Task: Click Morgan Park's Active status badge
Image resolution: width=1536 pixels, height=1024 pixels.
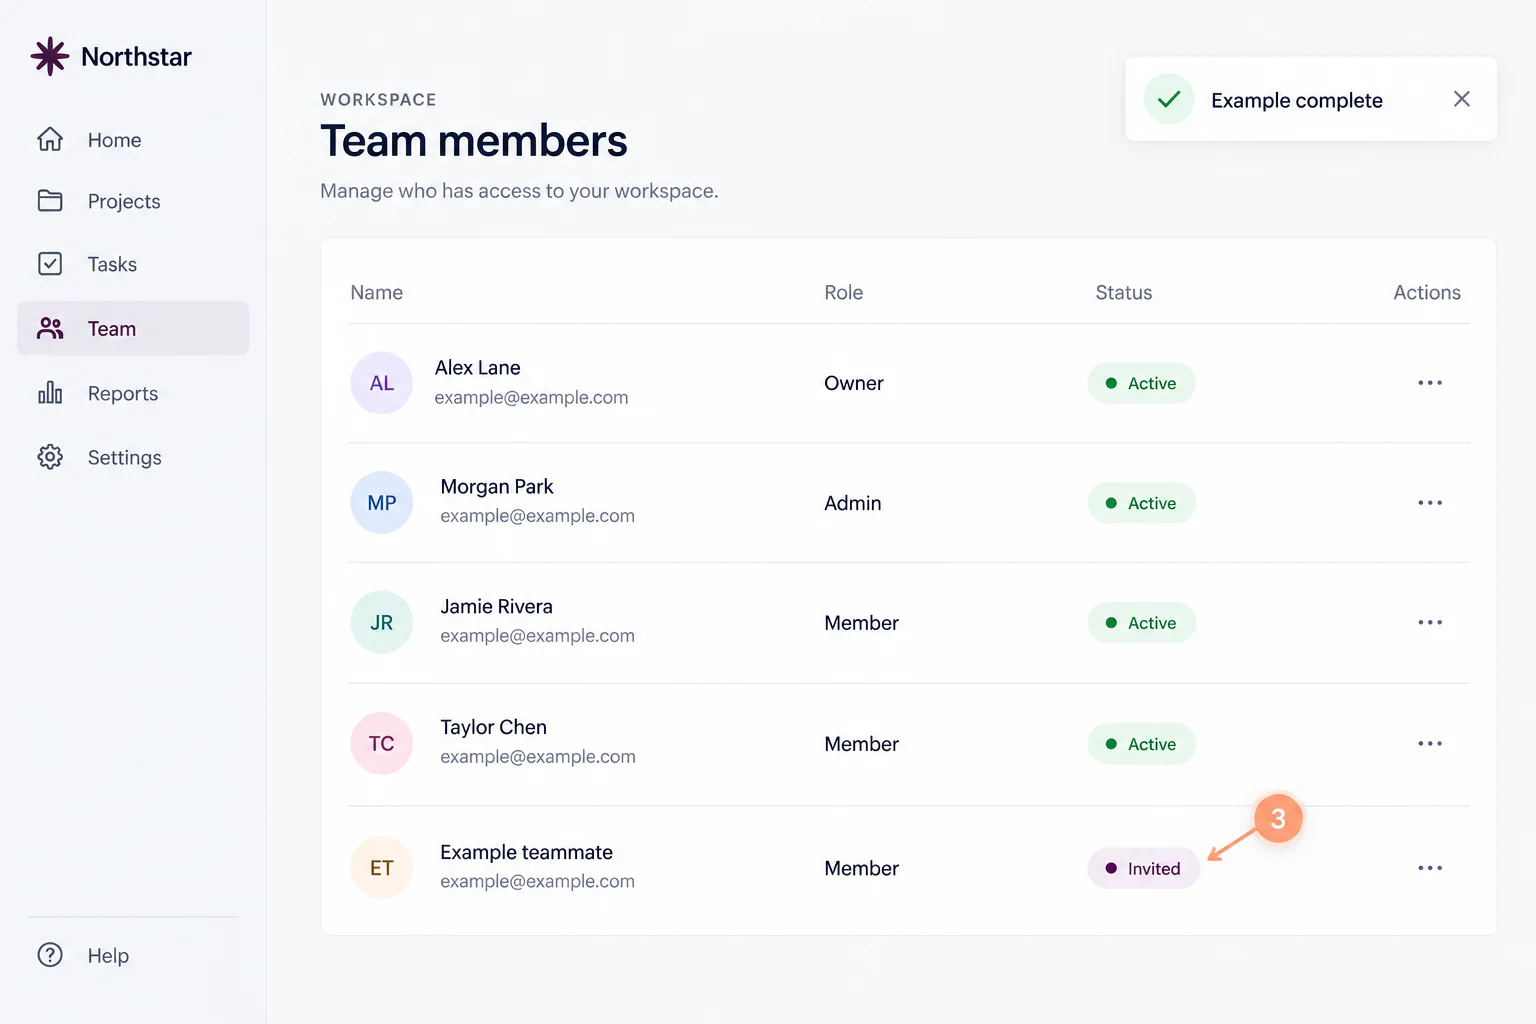Action: (1141, 503)
